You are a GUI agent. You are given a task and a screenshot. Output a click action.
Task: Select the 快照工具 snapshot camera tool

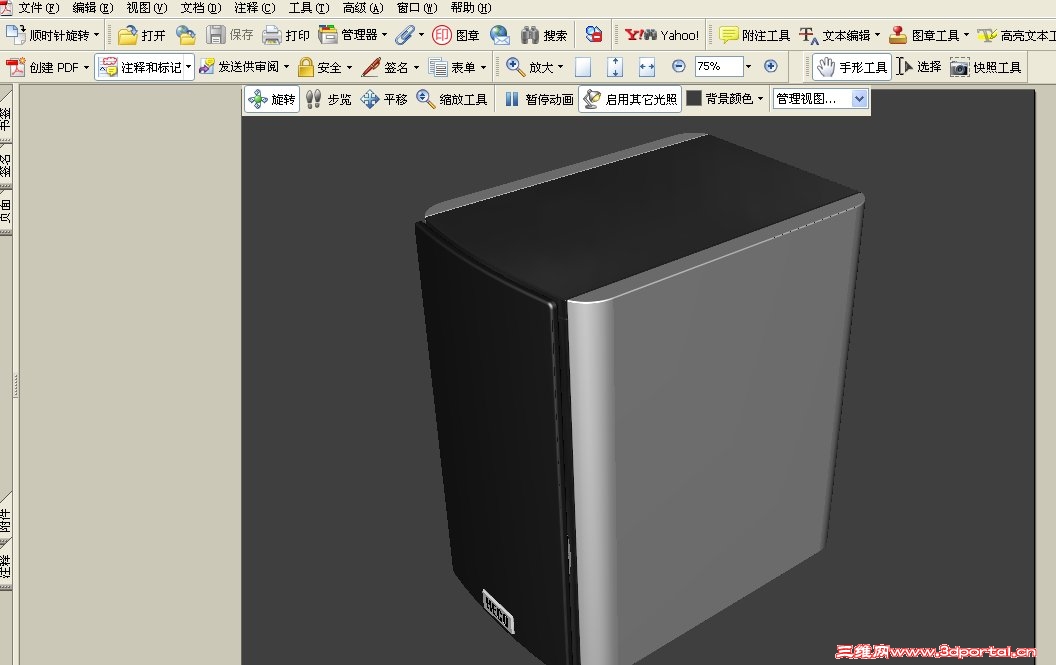click(986, 67)
